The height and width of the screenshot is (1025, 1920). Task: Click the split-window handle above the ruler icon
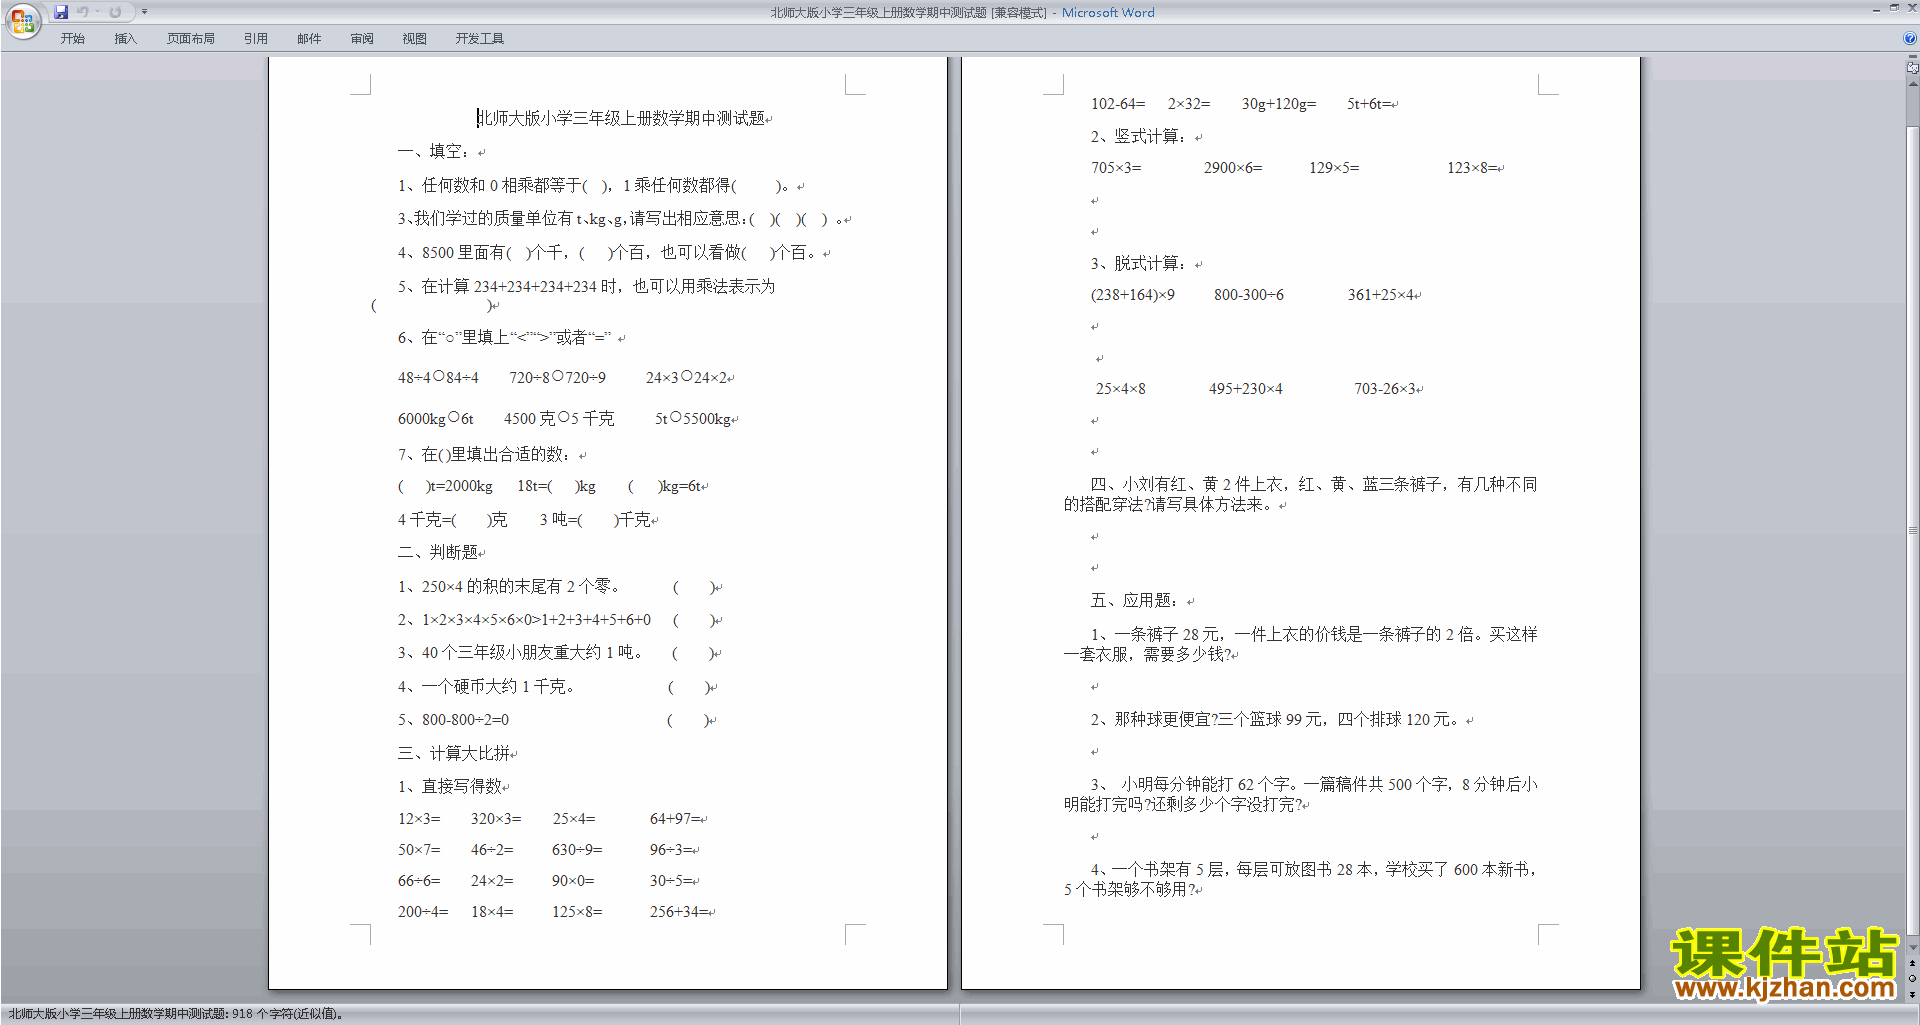[x=1913, y=57]
